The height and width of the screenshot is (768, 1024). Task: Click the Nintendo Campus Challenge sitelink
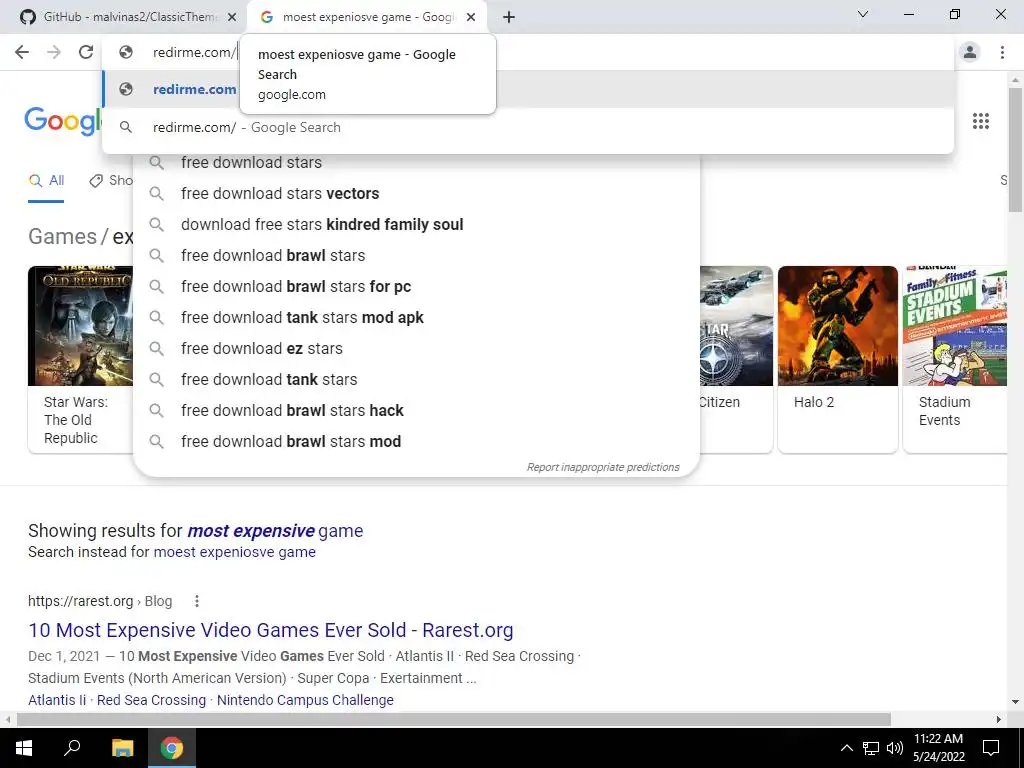pos(305,700)
